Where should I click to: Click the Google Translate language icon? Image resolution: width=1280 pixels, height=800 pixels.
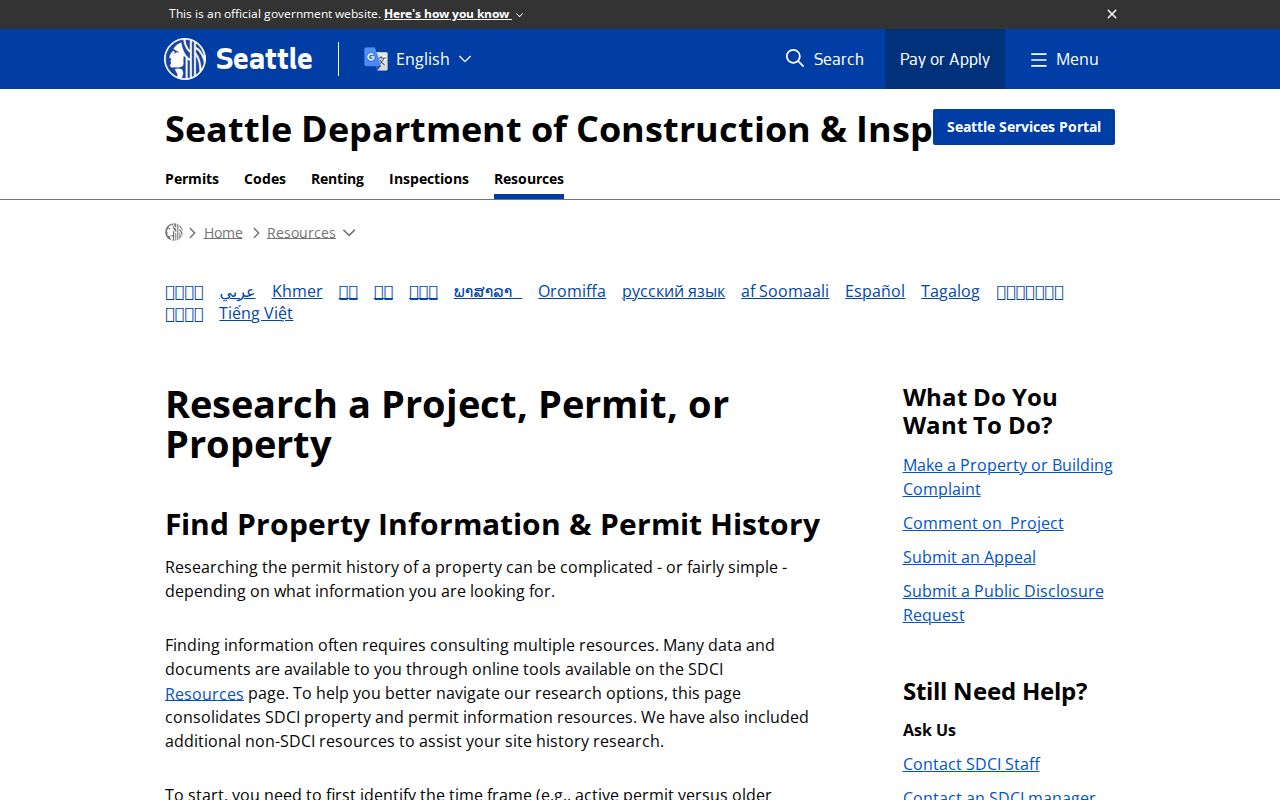click(376, 59)
